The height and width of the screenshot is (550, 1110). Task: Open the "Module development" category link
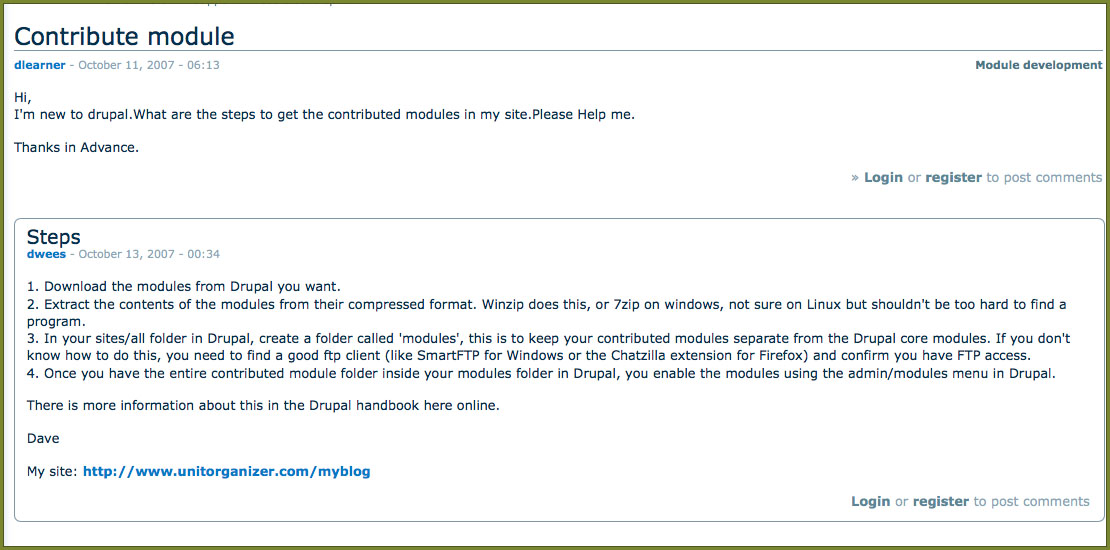point(1038,65)
